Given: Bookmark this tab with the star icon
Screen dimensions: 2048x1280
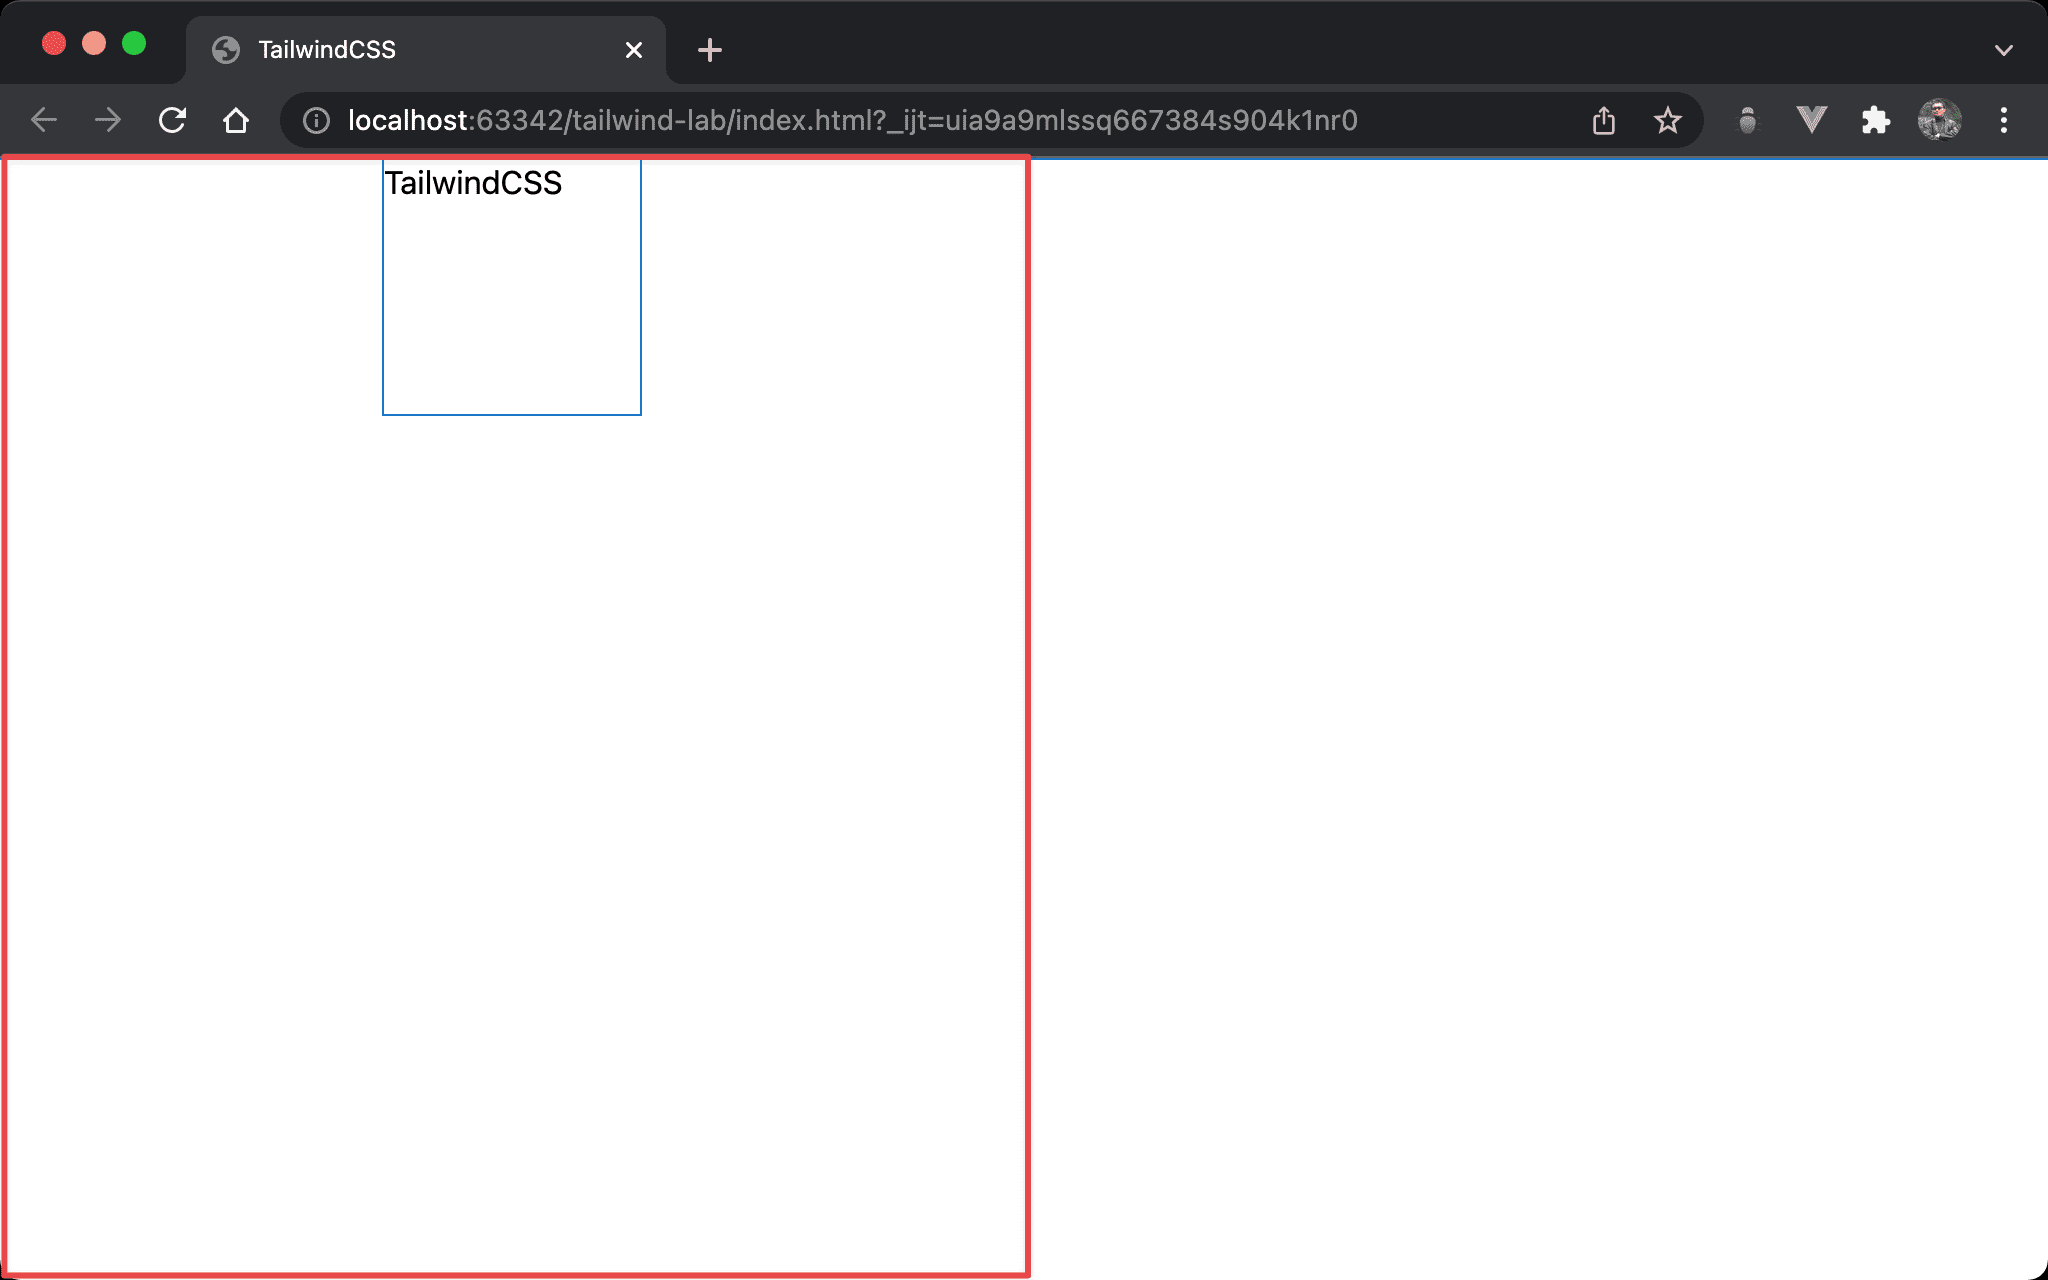Looking at the screenshot, I should pyautogui.click(x=1668, y=121).
